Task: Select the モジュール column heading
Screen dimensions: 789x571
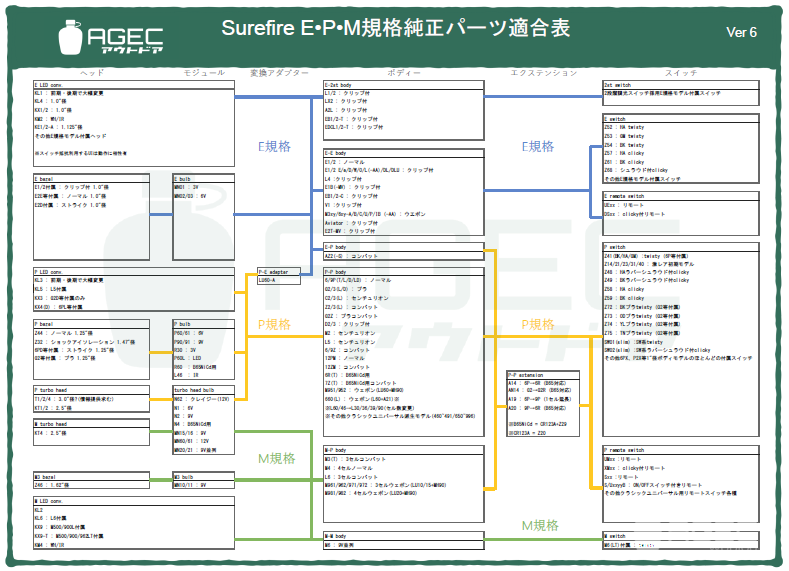Action: tap(204, 73)
